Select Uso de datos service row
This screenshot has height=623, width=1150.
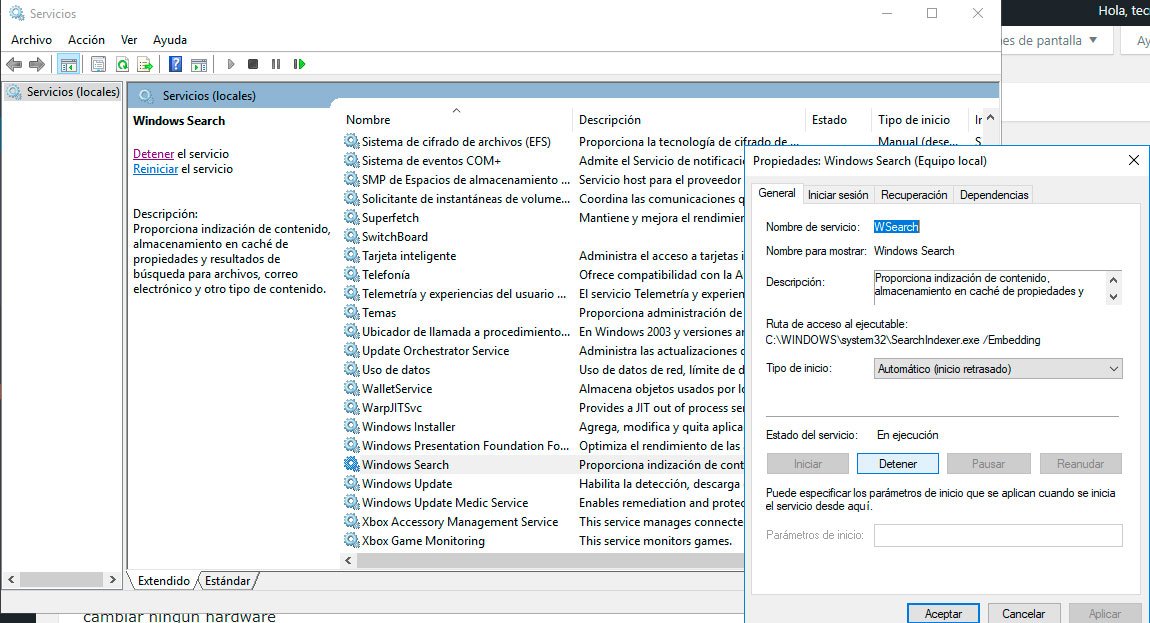pos(396,370)
